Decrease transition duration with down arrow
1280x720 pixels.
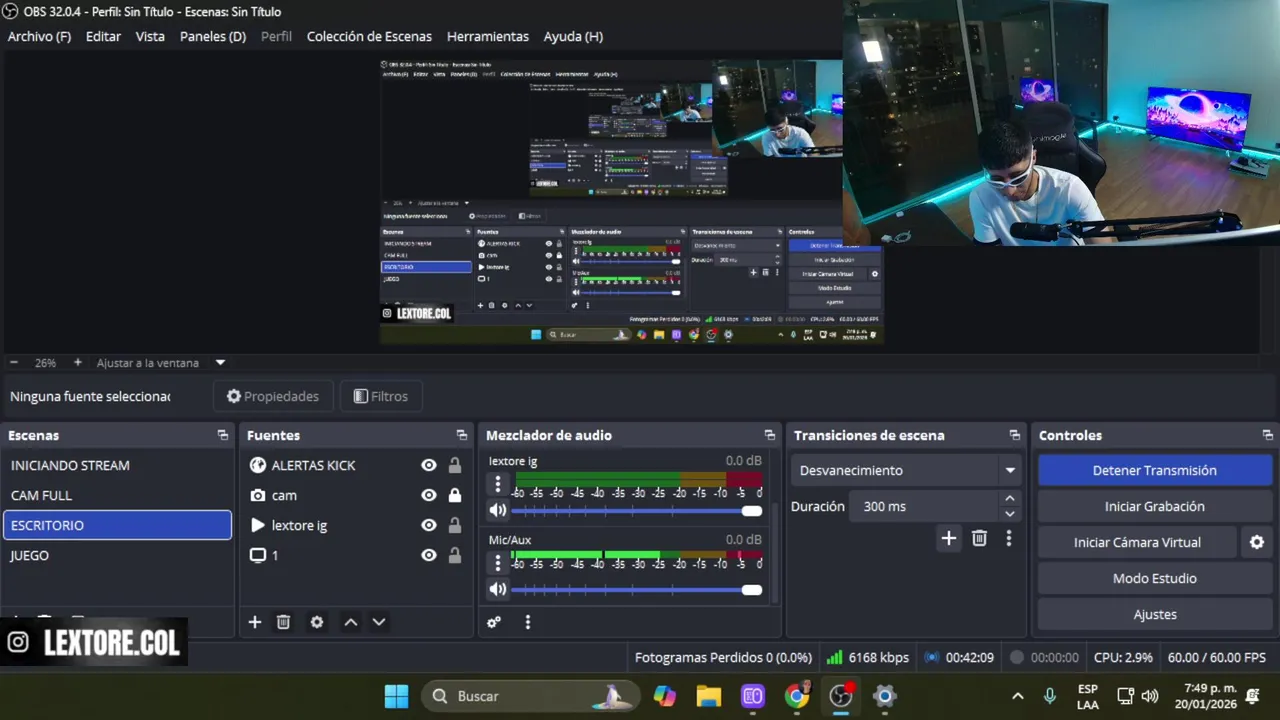(x=1010, y=514)
